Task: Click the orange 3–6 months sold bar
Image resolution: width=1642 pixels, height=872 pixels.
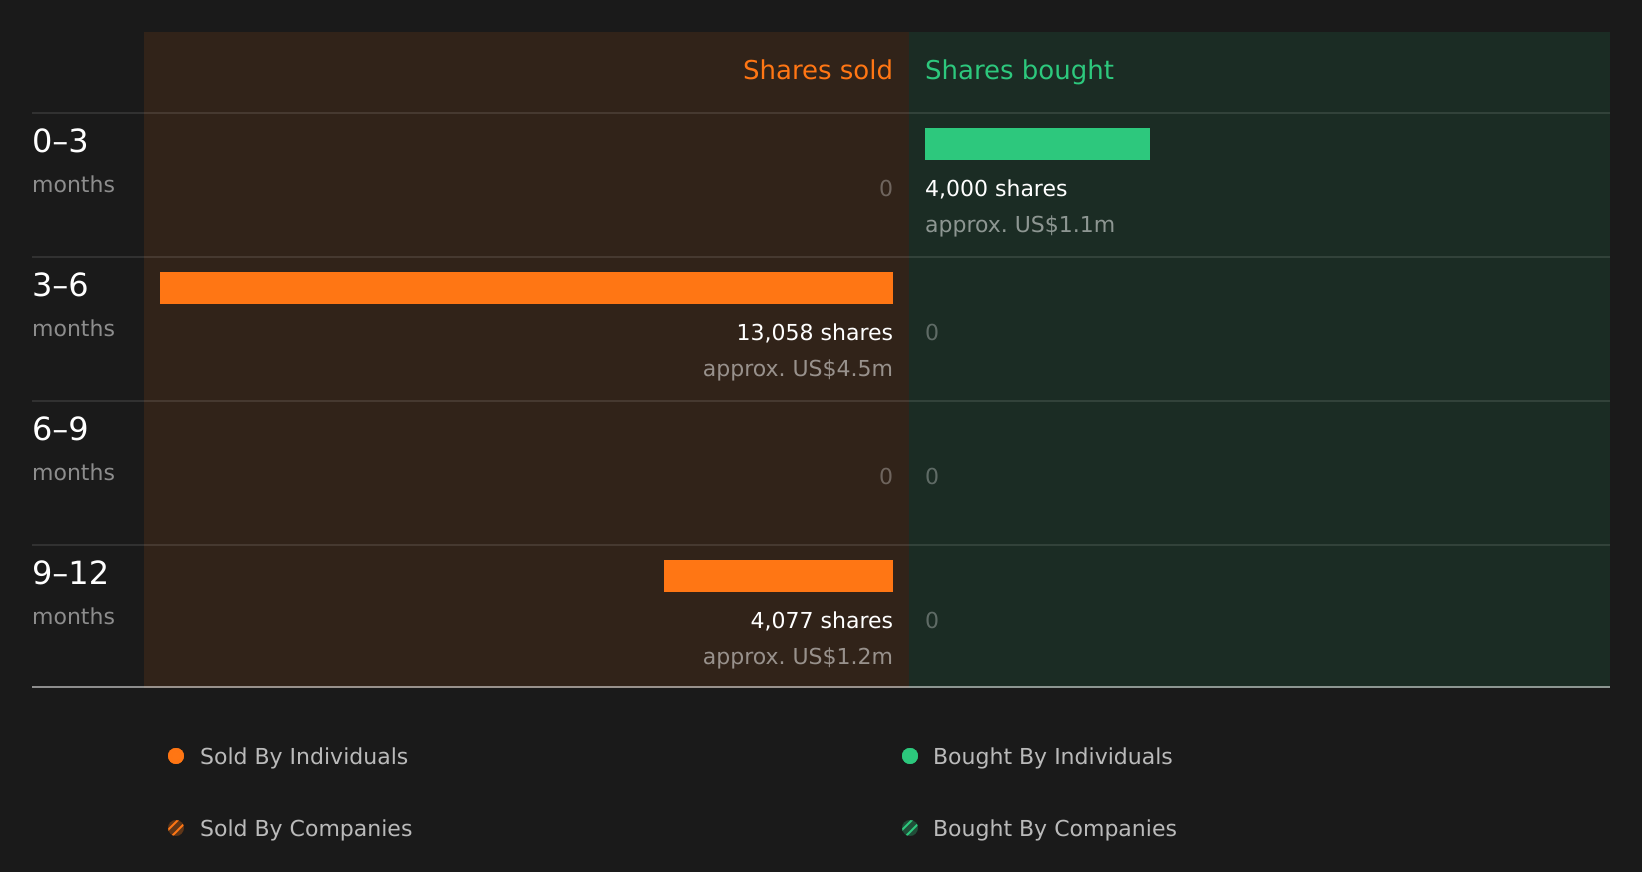Action: (526, 288)
